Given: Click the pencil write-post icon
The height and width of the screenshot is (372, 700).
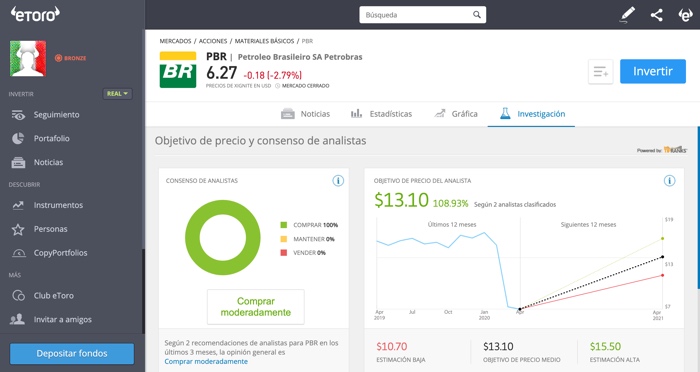Looking at the screenshot, I should tap(627, 15).
